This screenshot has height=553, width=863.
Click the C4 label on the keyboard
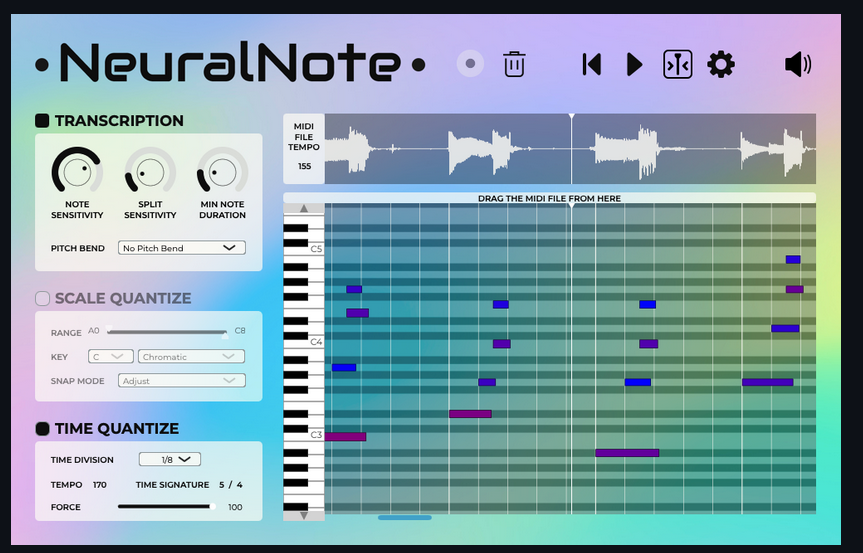tap(316, 342)
